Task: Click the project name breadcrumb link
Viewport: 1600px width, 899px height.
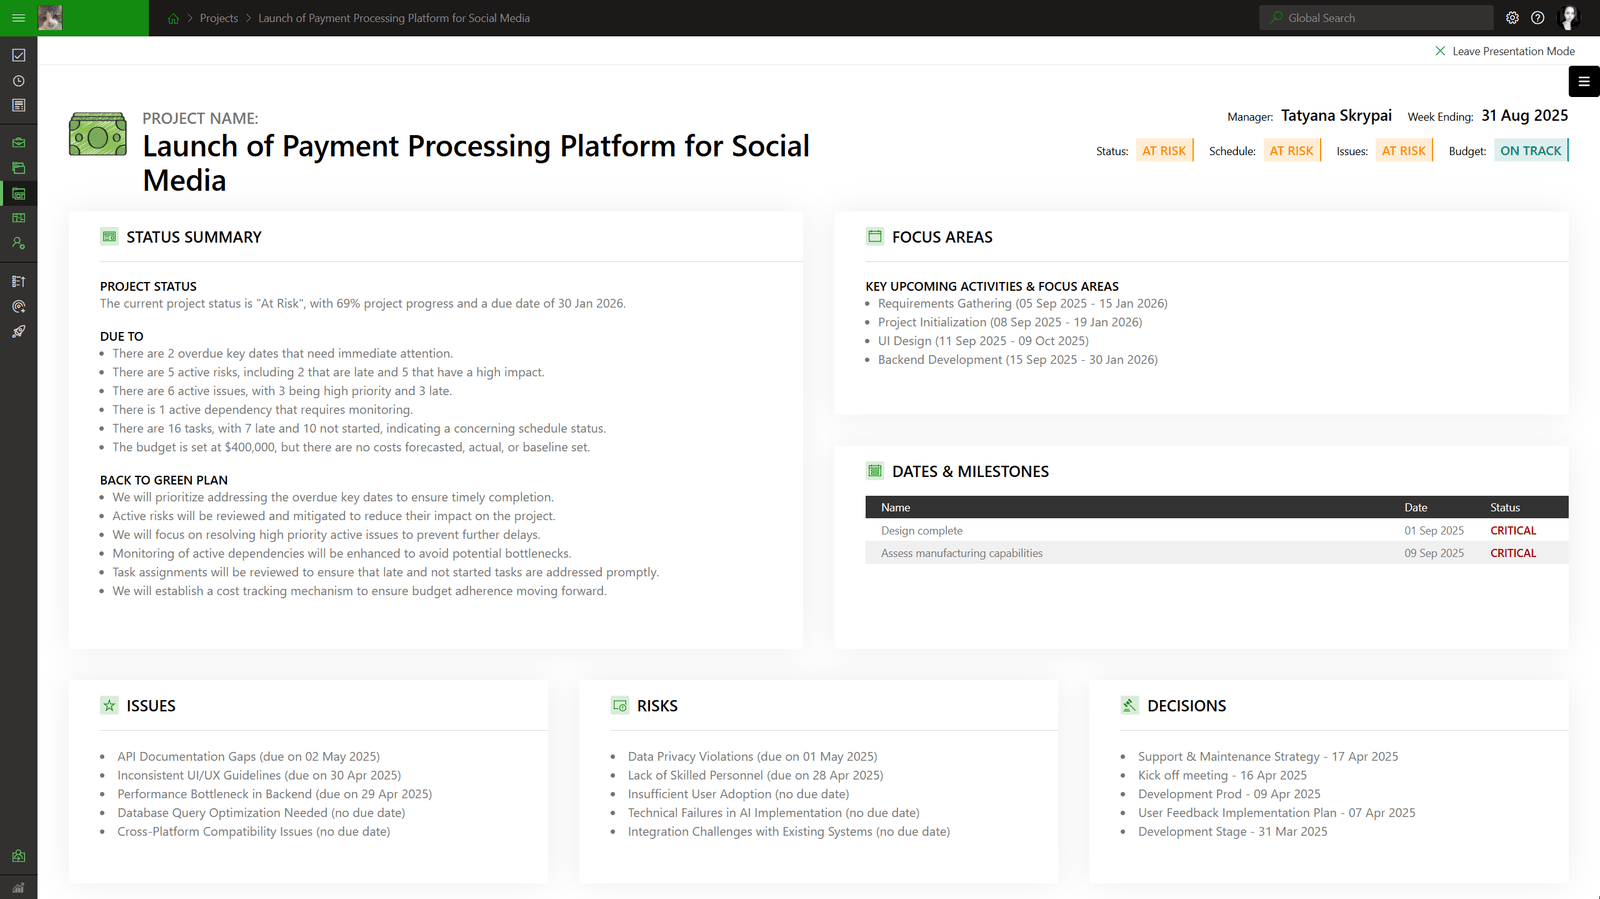Action: pos(394,18)
